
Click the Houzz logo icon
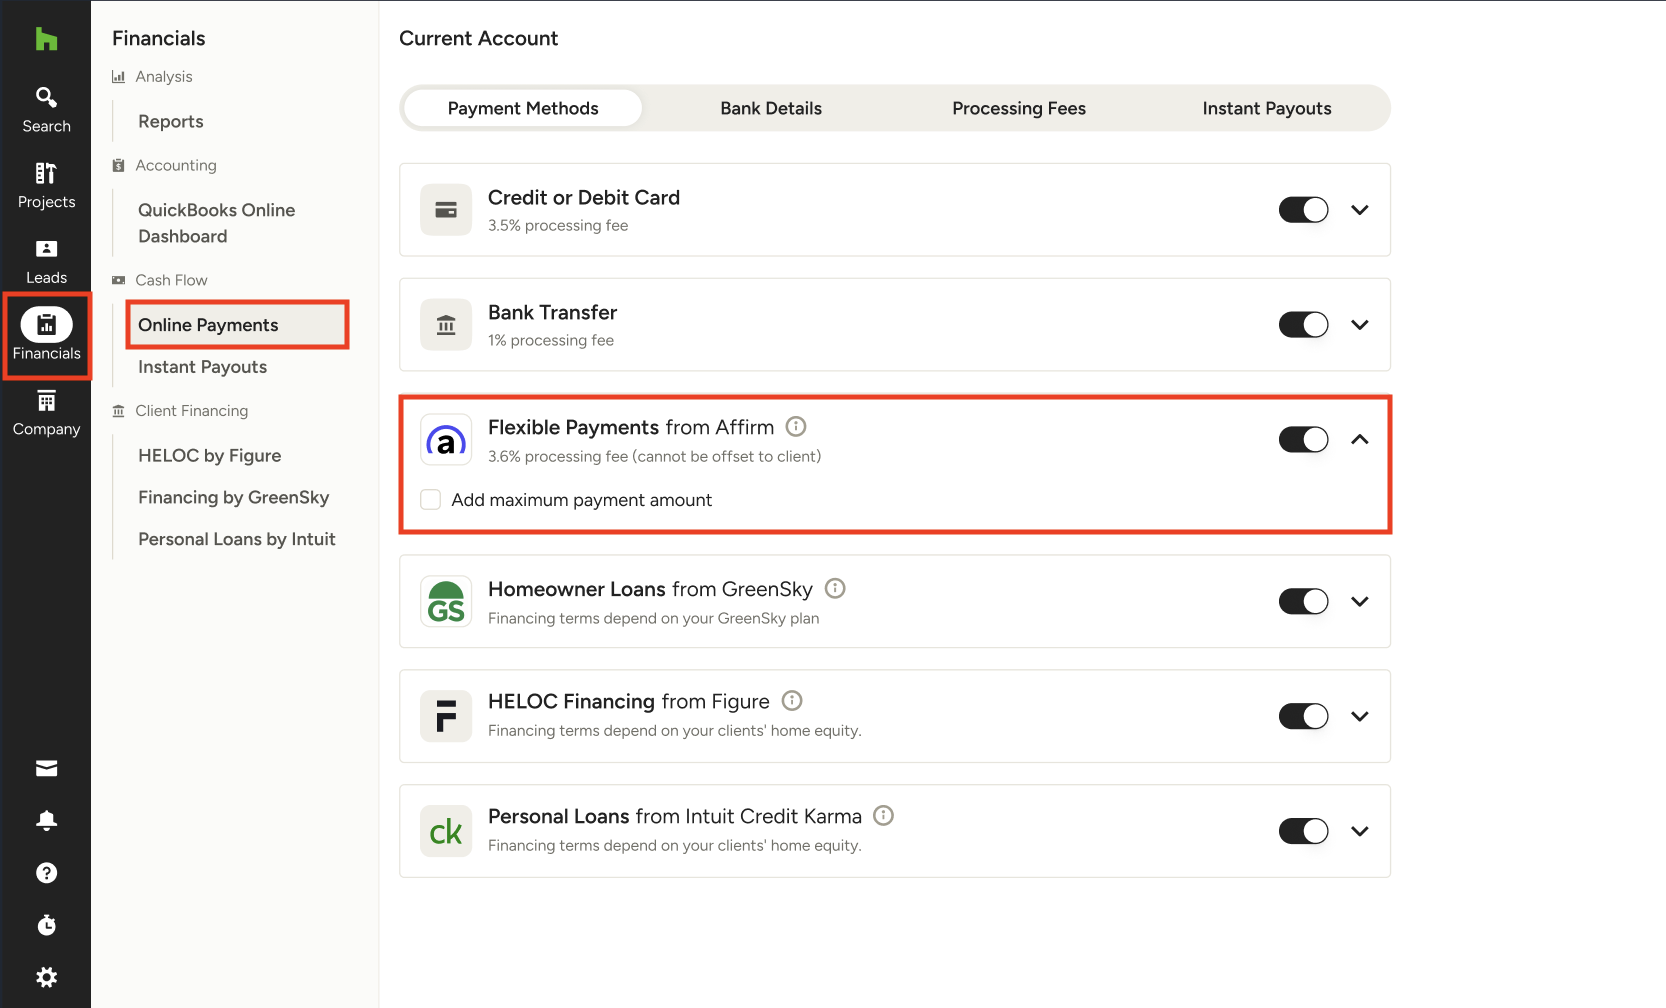(x=46, y=39)
